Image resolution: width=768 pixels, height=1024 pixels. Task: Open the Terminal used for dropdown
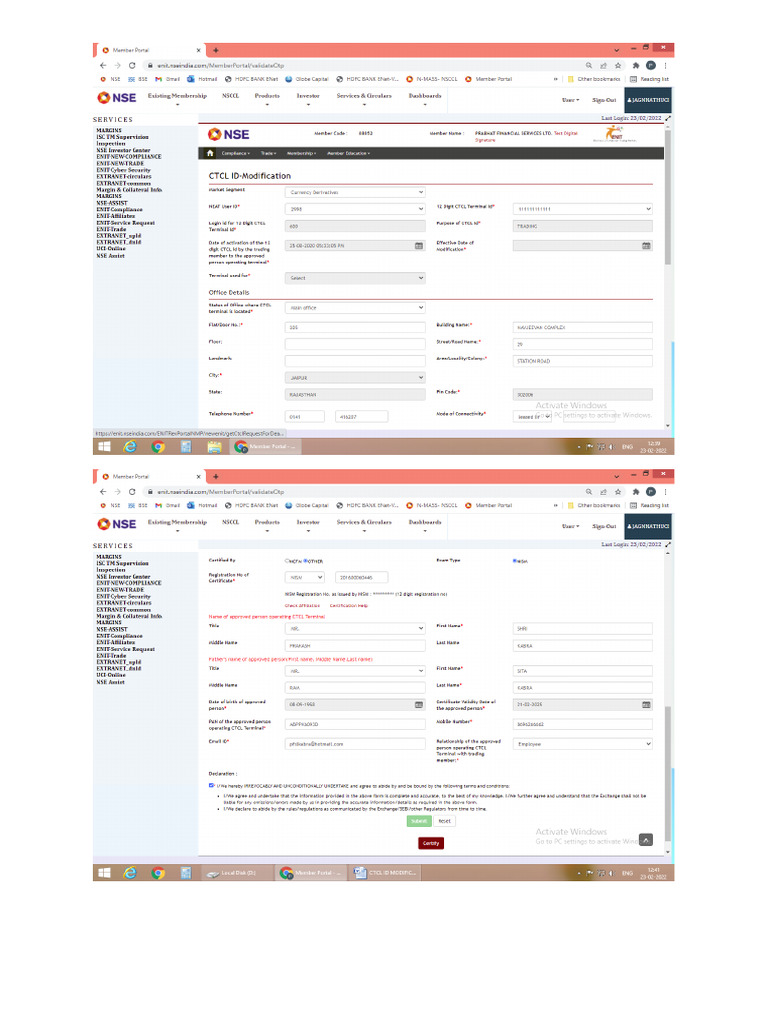coord(355,278)
